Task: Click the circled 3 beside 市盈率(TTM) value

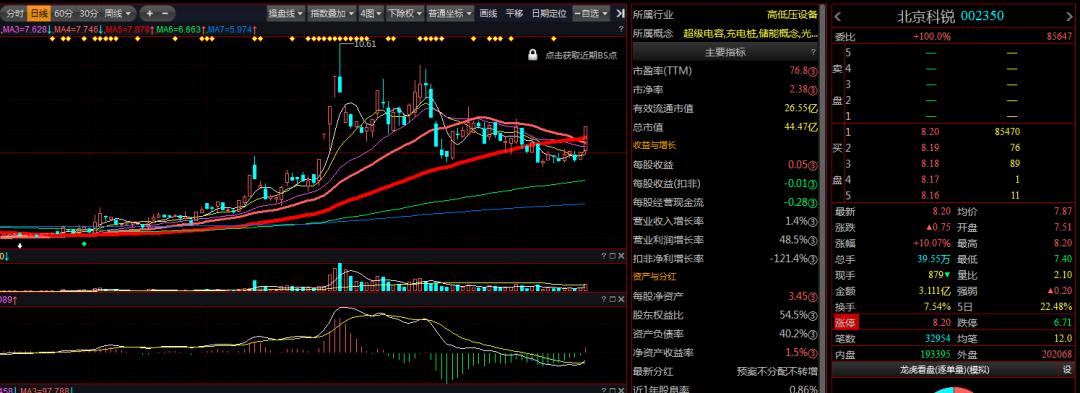Action: click(x=813, y=71)
